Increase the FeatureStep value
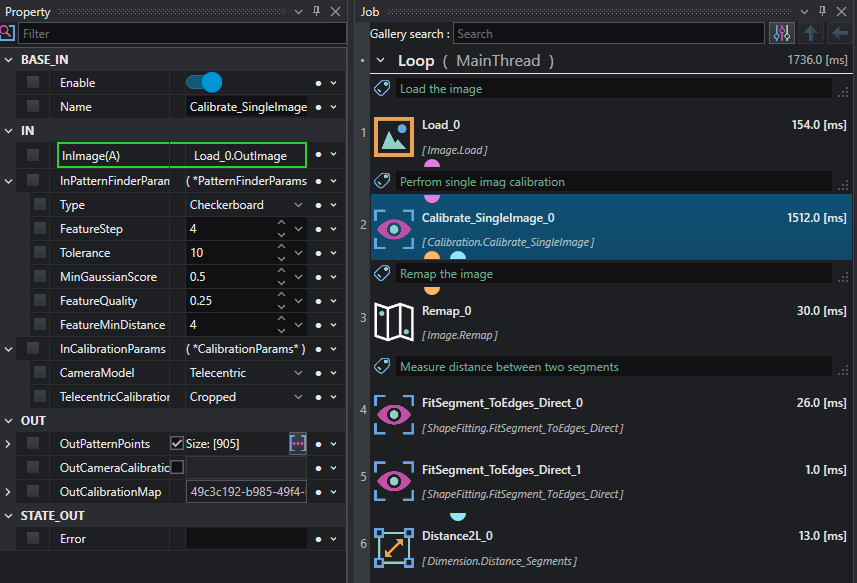 coord(281,223)
